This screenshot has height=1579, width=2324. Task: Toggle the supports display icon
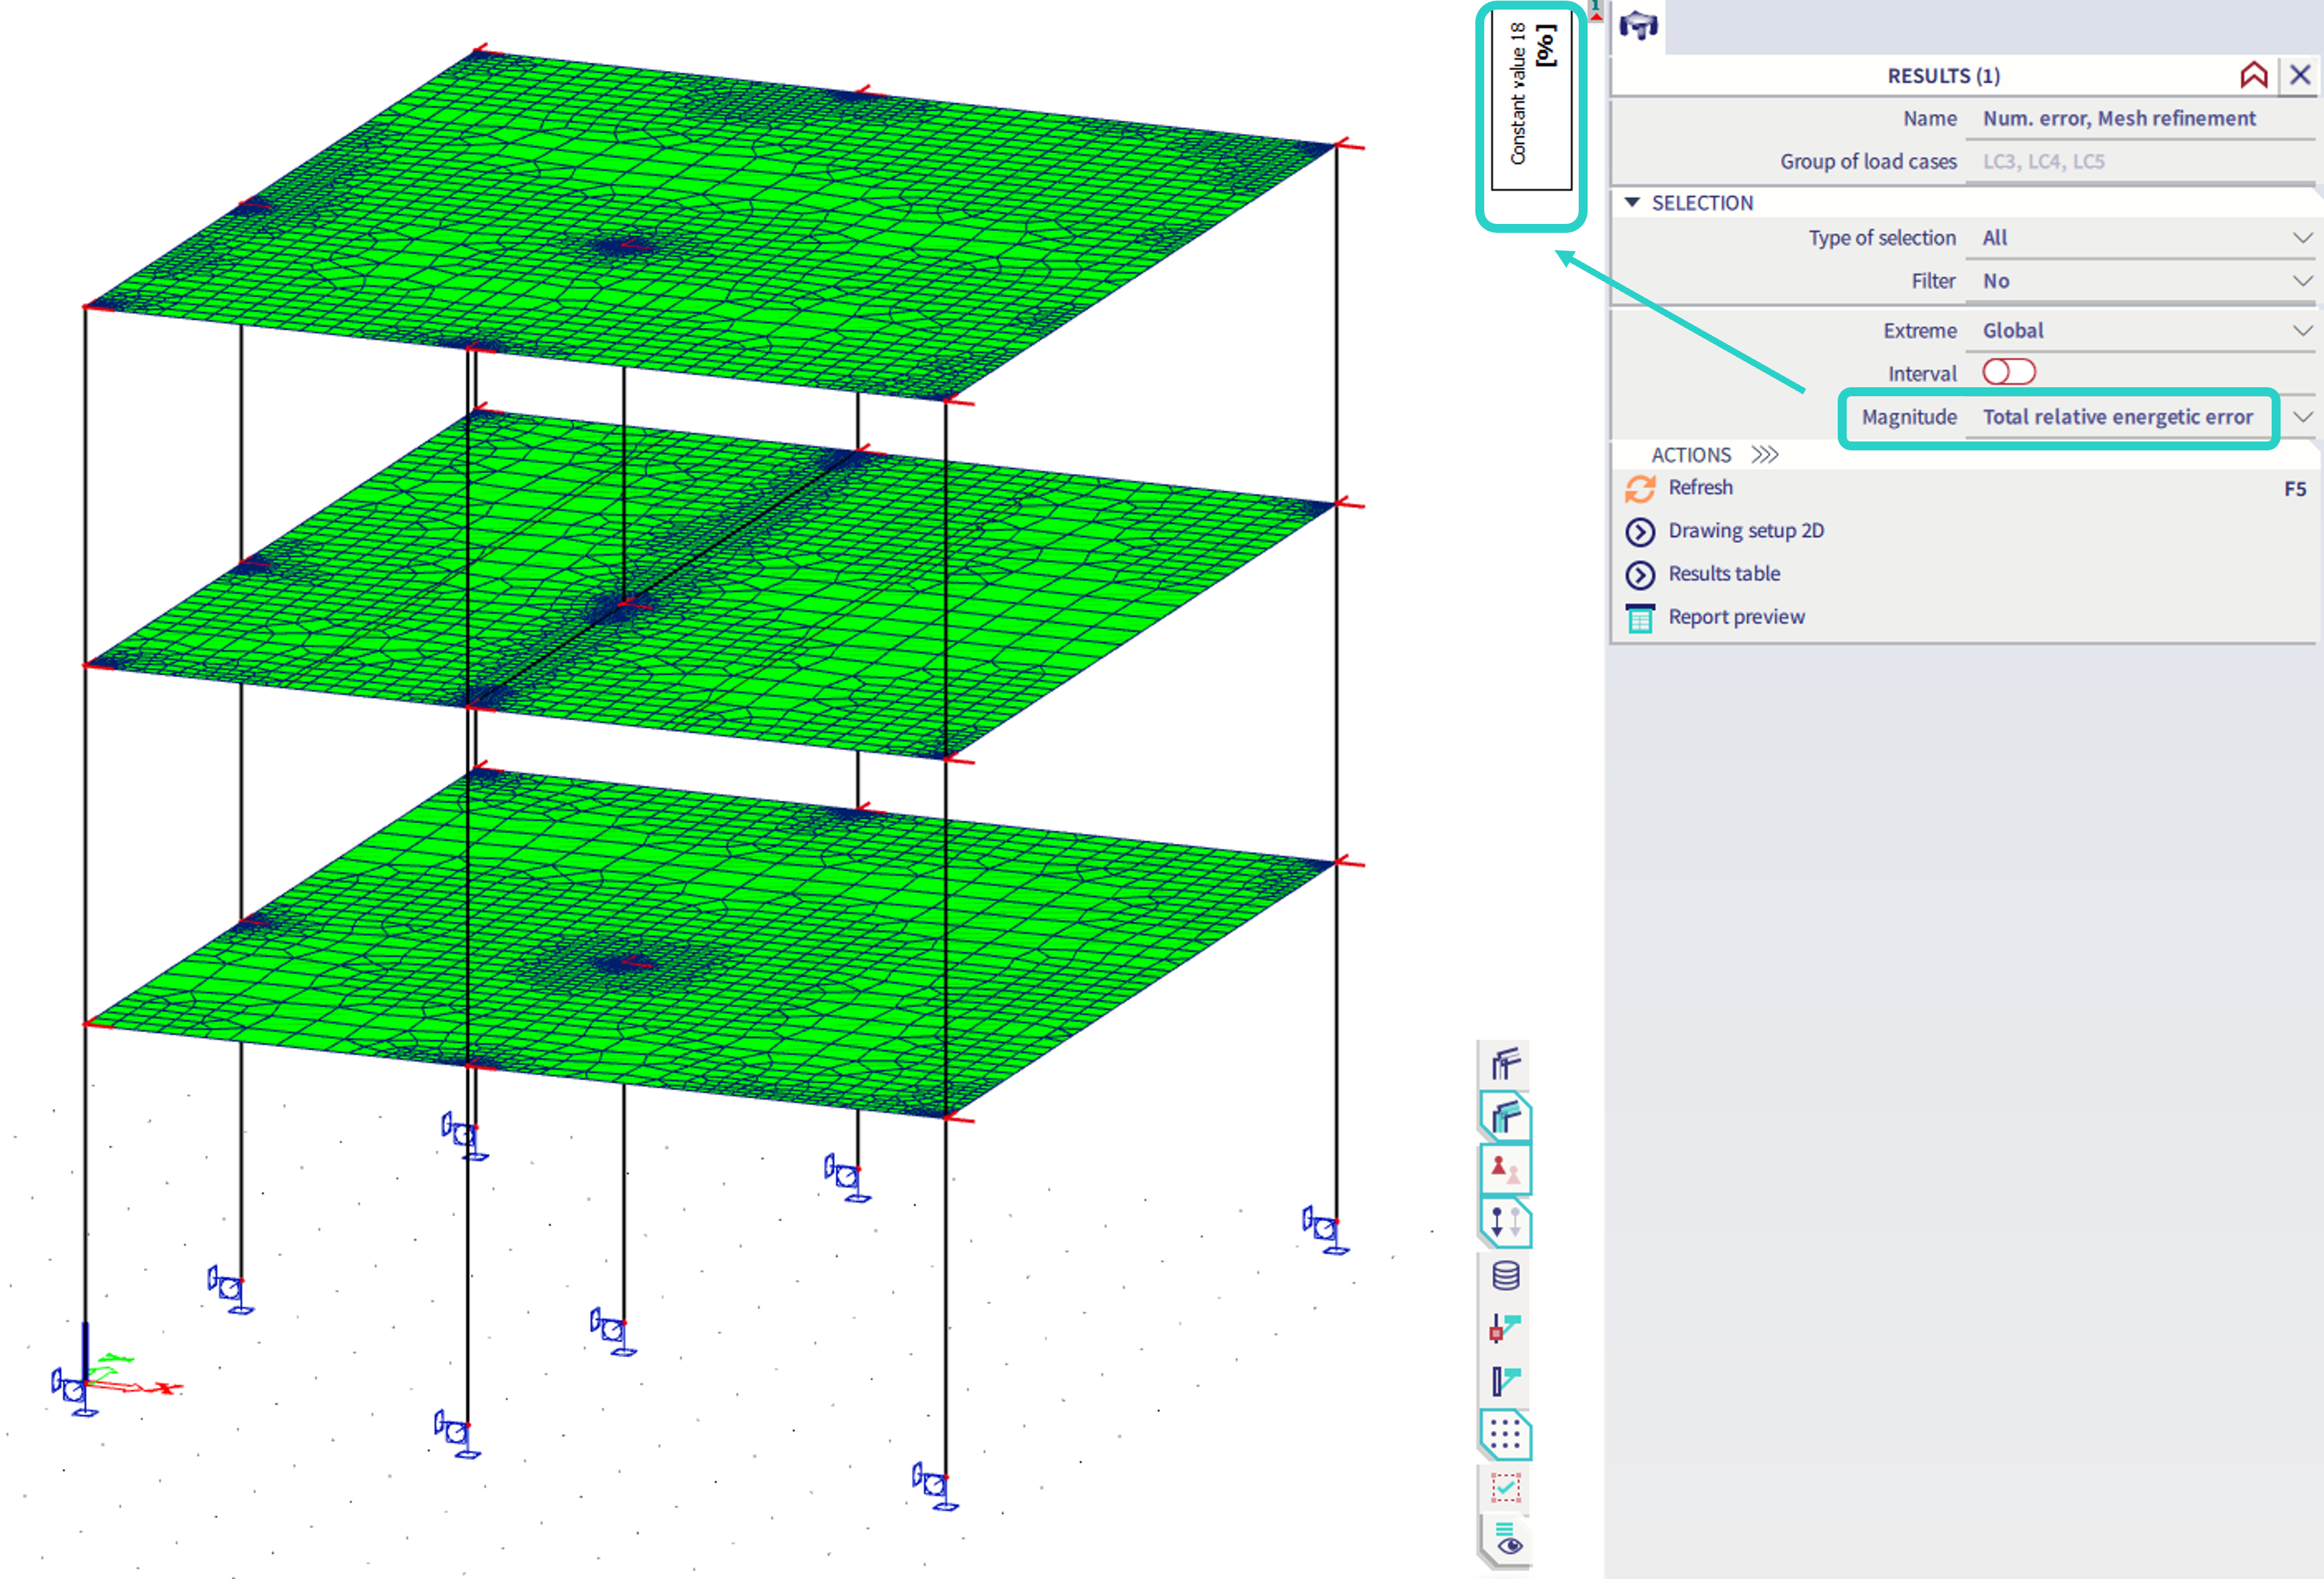tap(1505, 1168)
